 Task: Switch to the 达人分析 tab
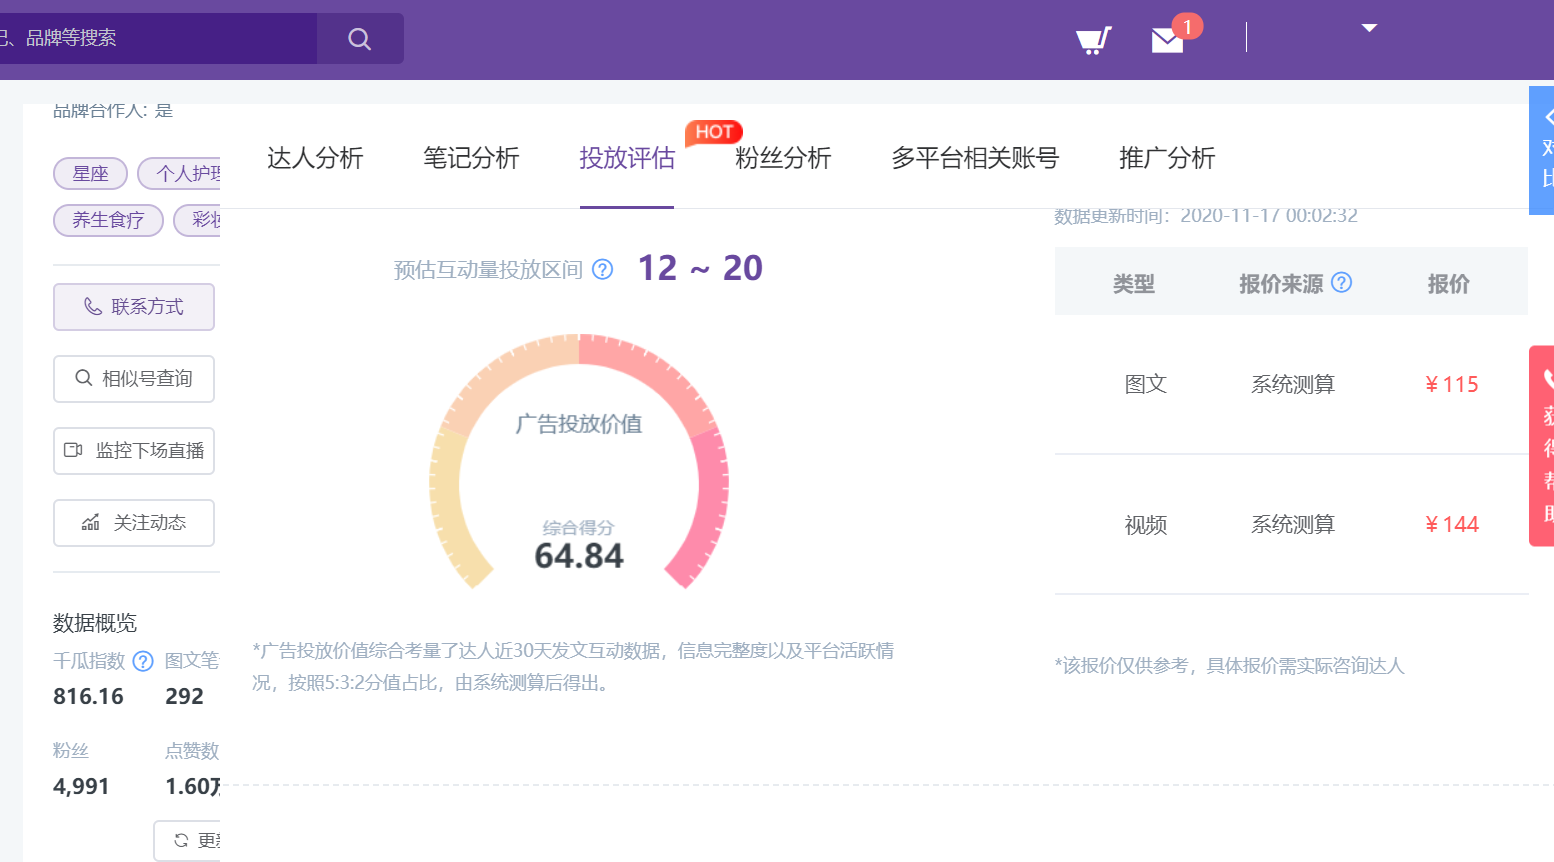tap(315, 158)
